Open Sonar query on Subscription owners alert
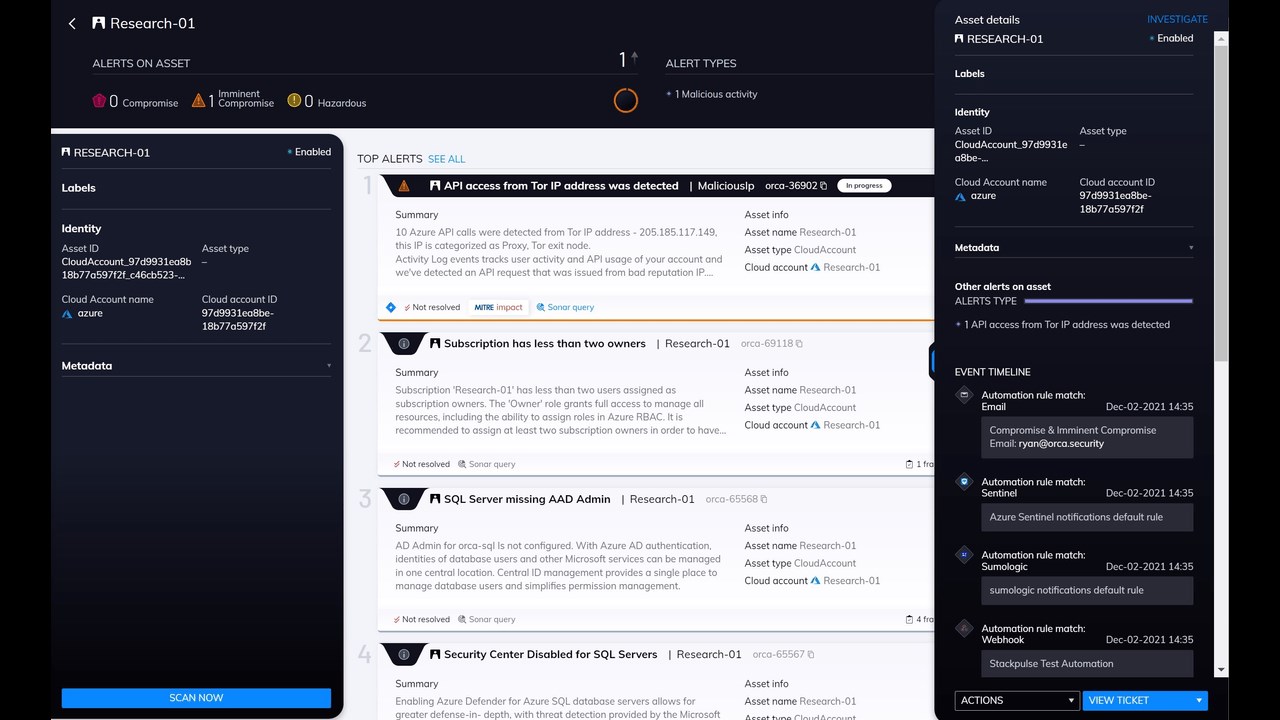The height and width of the screenshot is (720, 1280). coord(487,464)
